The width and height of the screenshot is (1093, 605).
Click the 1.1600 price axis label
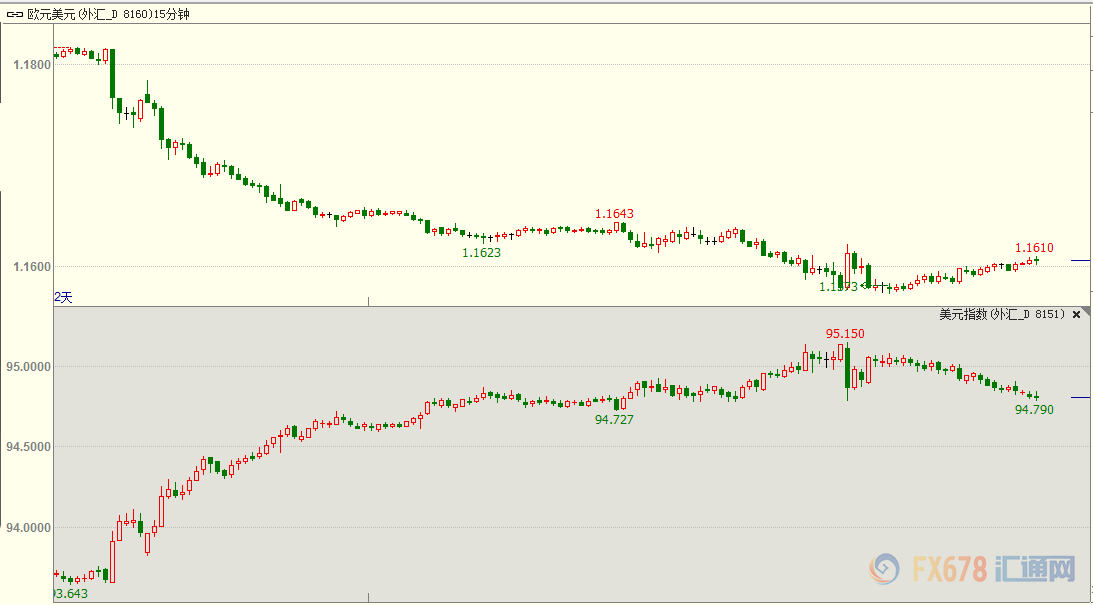[32, 267]
